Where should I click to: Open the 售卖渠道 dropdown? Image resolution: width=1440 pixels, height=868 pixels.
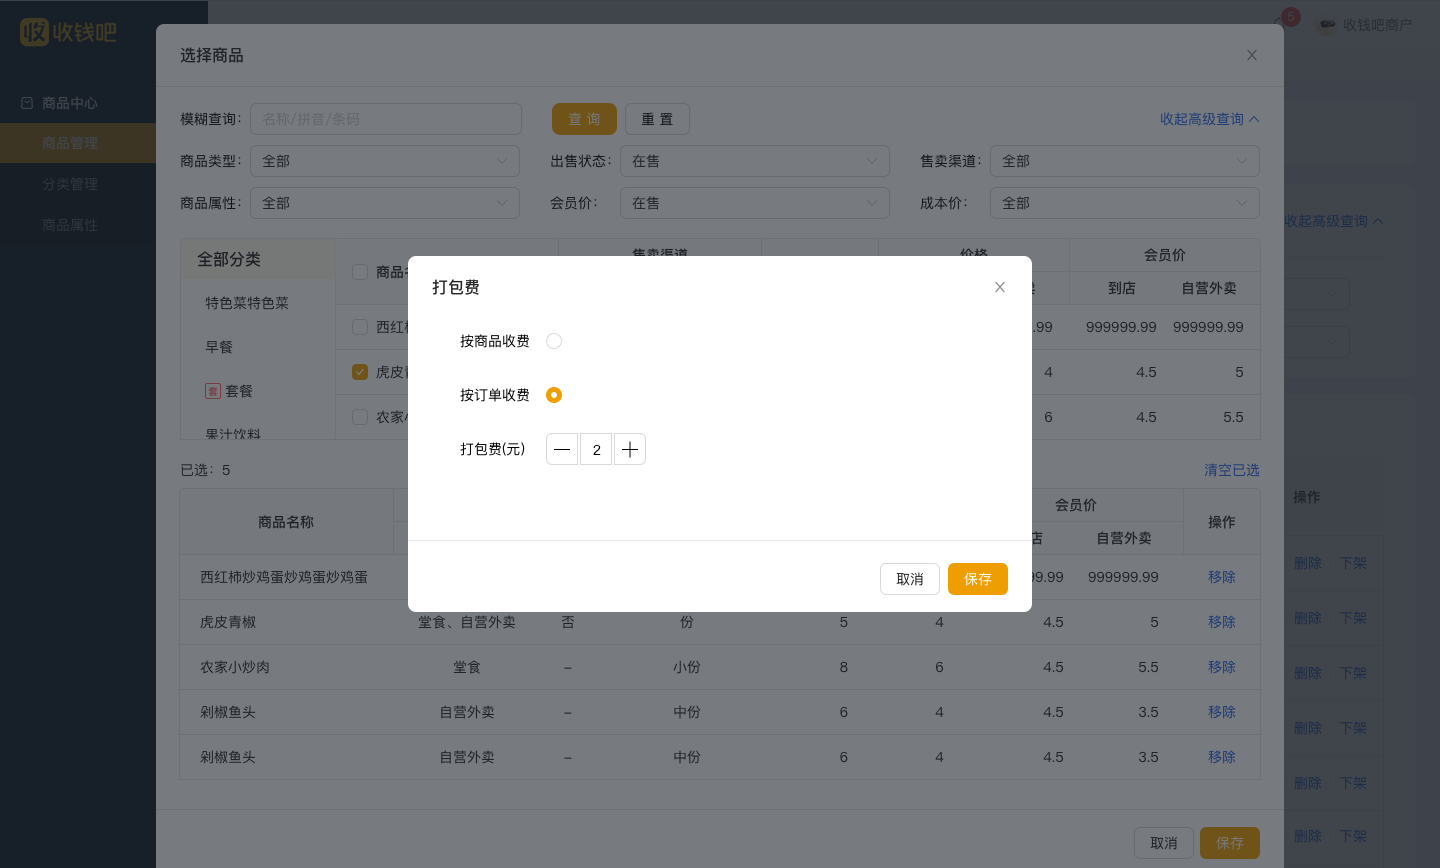1125,161
